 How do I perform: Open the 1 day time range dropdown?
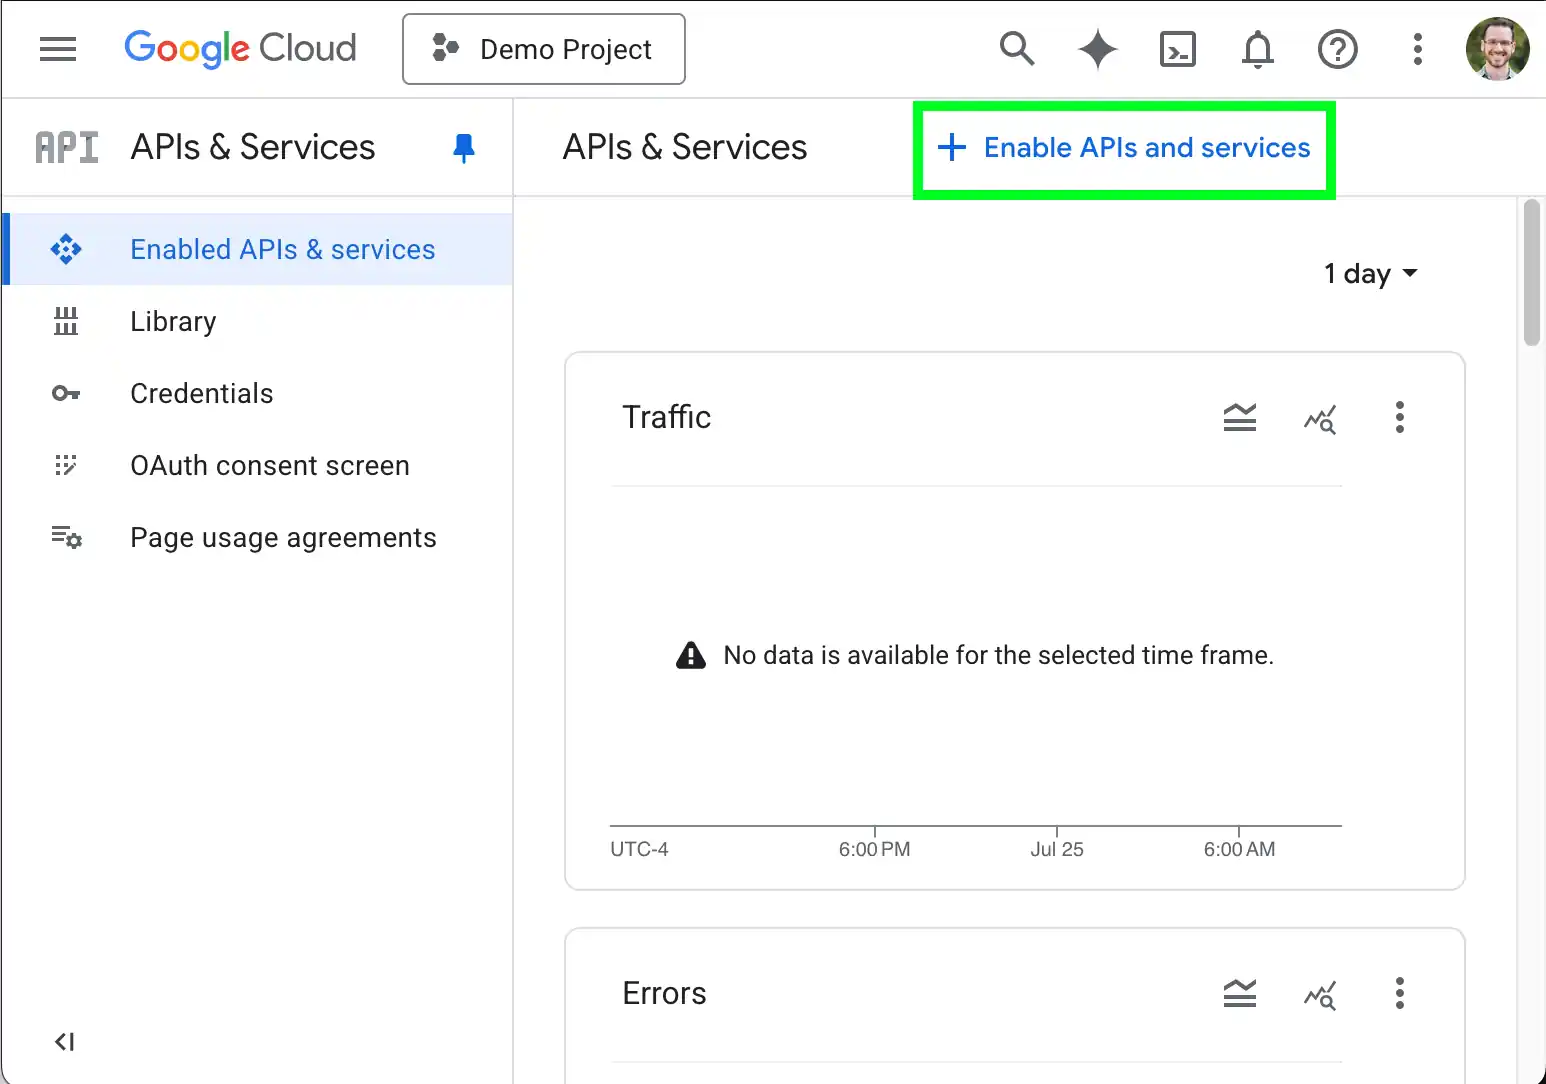(x=1371, y=273)
